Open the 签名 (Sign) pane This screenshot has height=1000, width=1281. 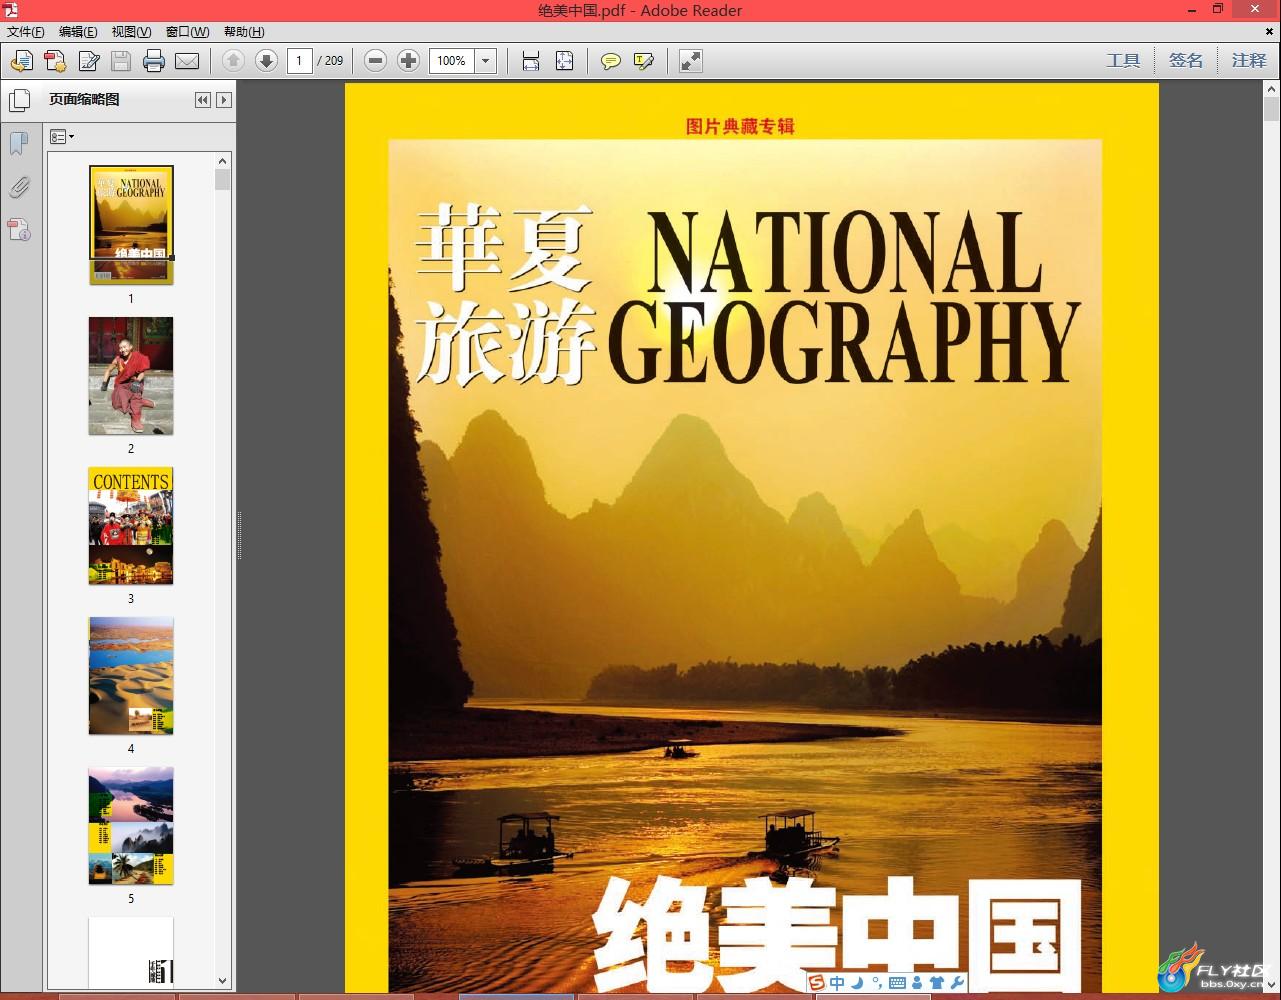(x=1186, y=61)
